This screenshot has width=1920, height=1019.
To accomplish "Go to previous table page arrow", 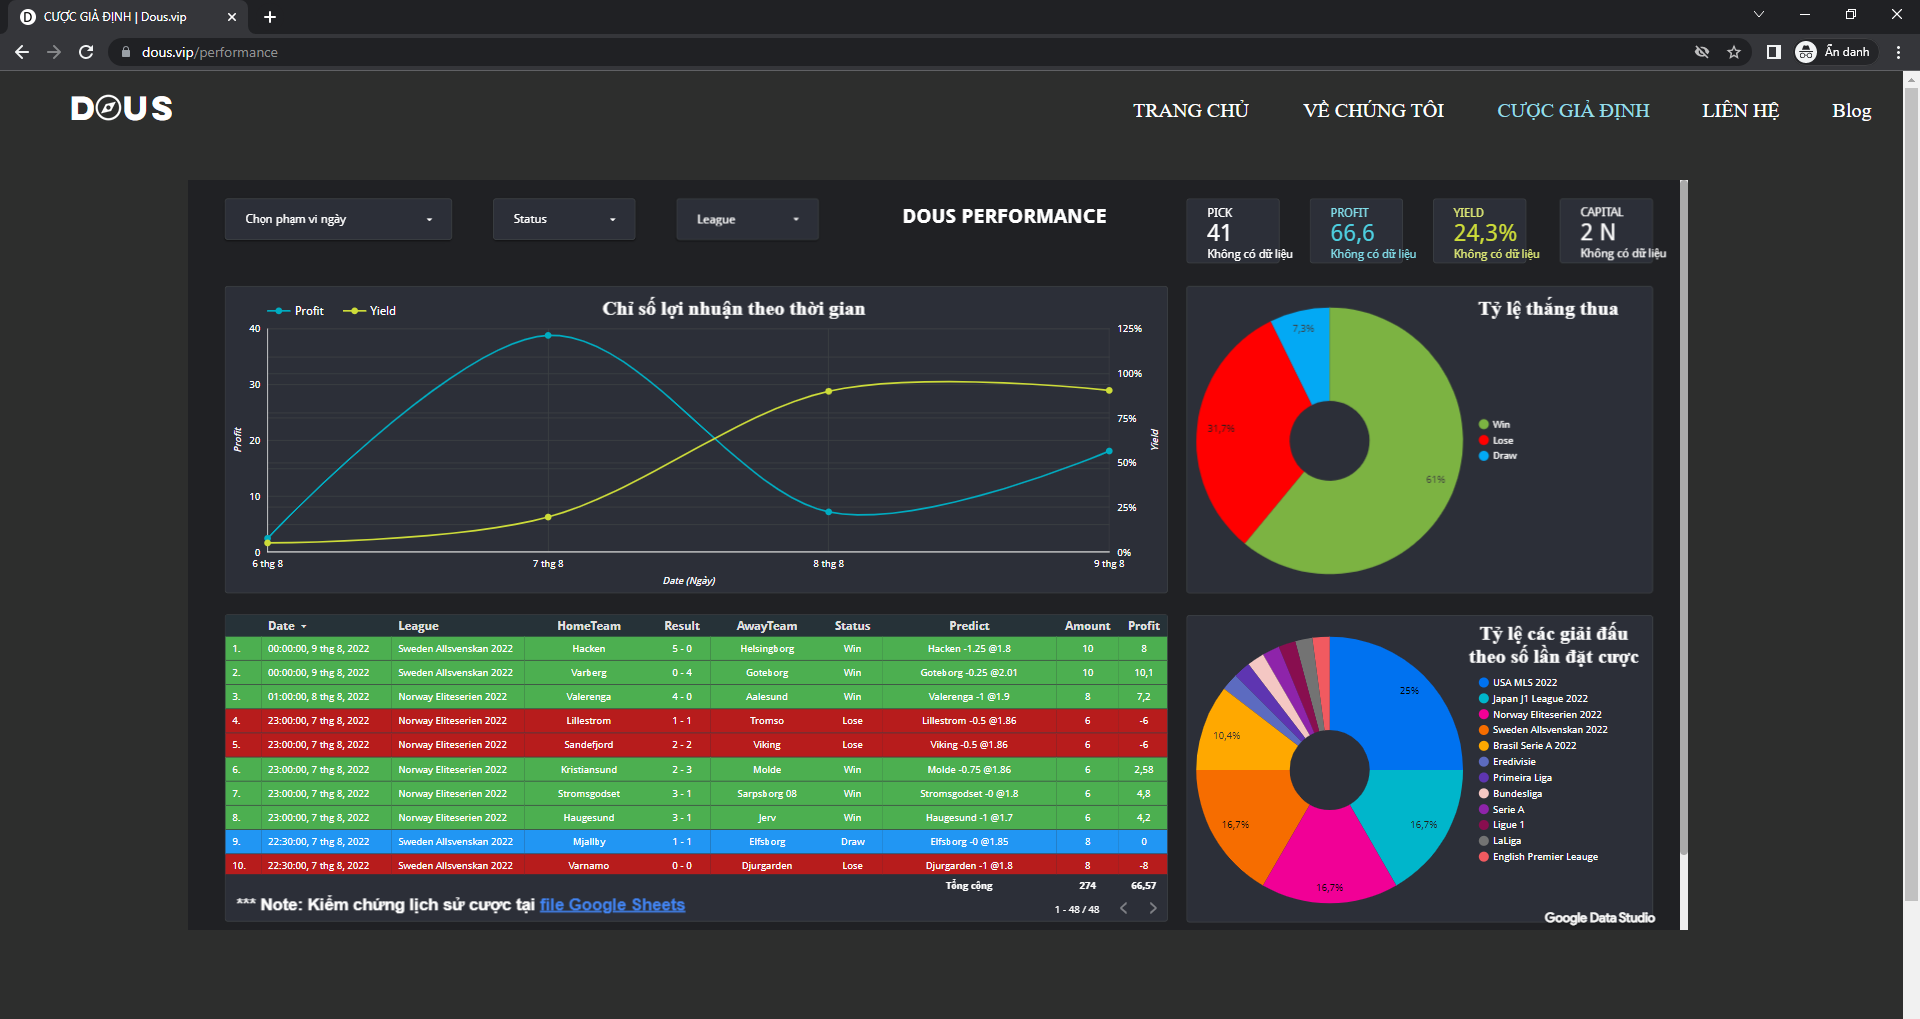I will [1124, 908].
